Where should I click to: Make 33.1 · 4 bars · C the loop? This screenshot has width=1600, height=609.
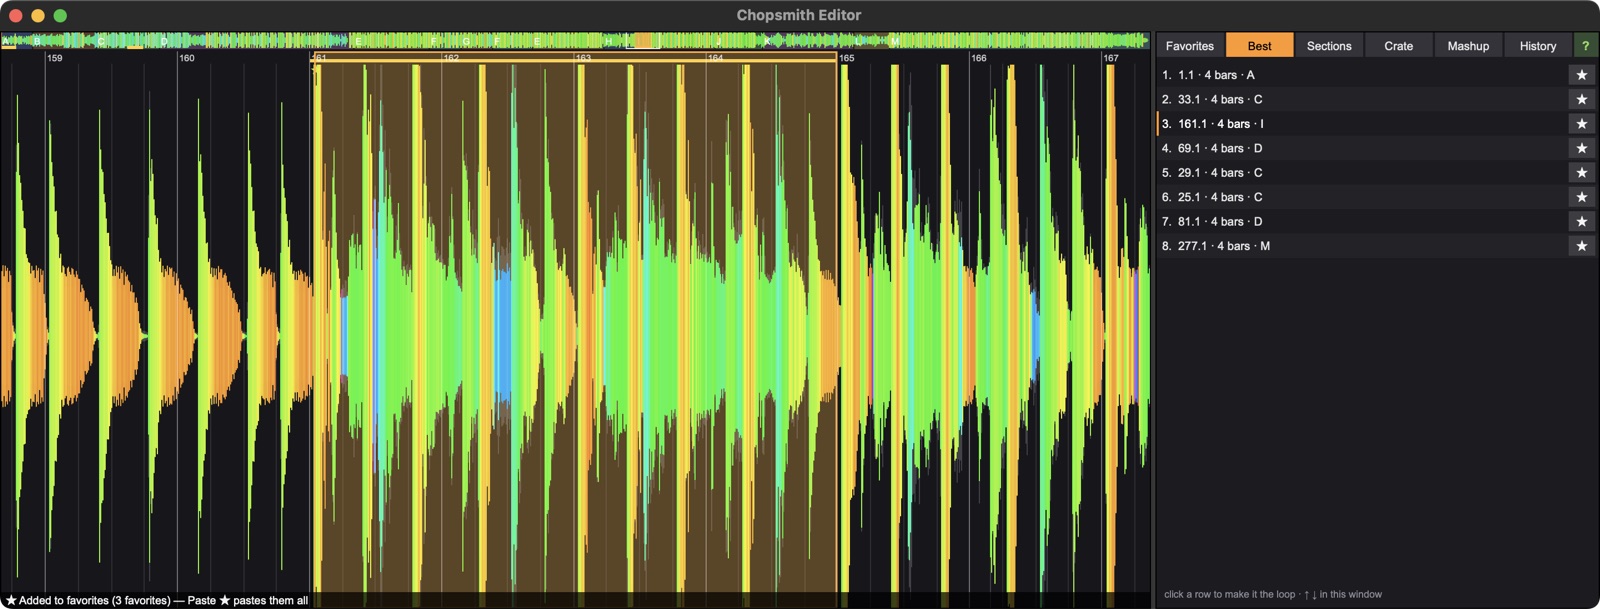point(1362,99)
